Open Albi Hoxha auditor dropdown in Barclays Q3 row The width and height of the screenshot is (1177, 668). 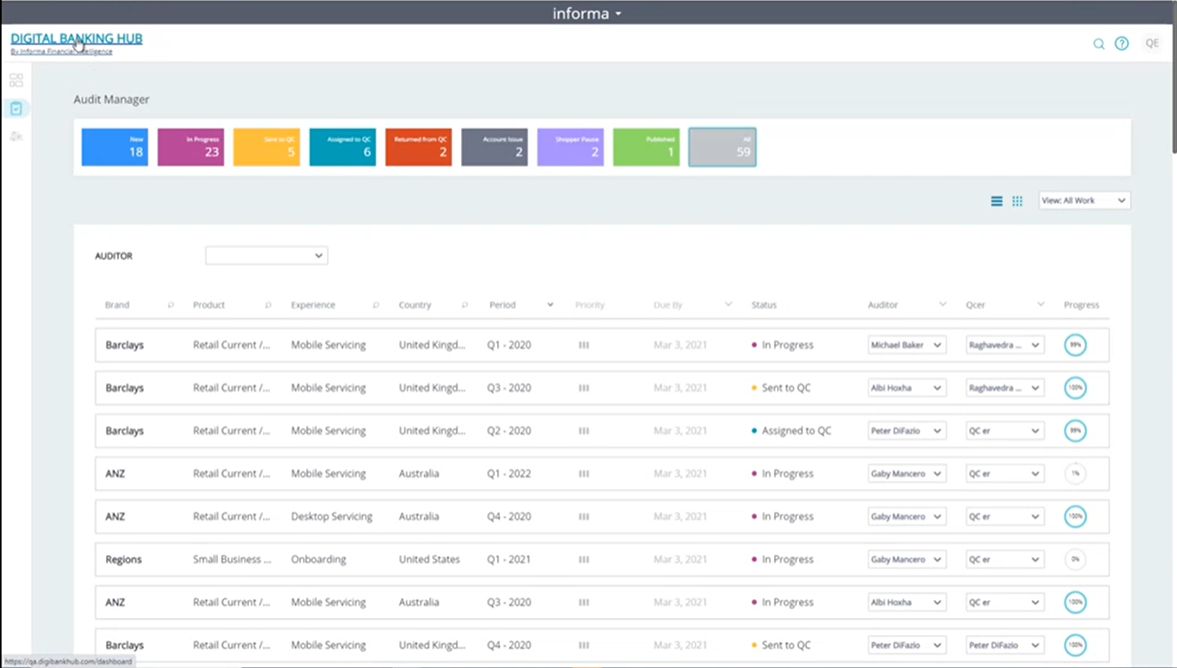click(907, 388)
